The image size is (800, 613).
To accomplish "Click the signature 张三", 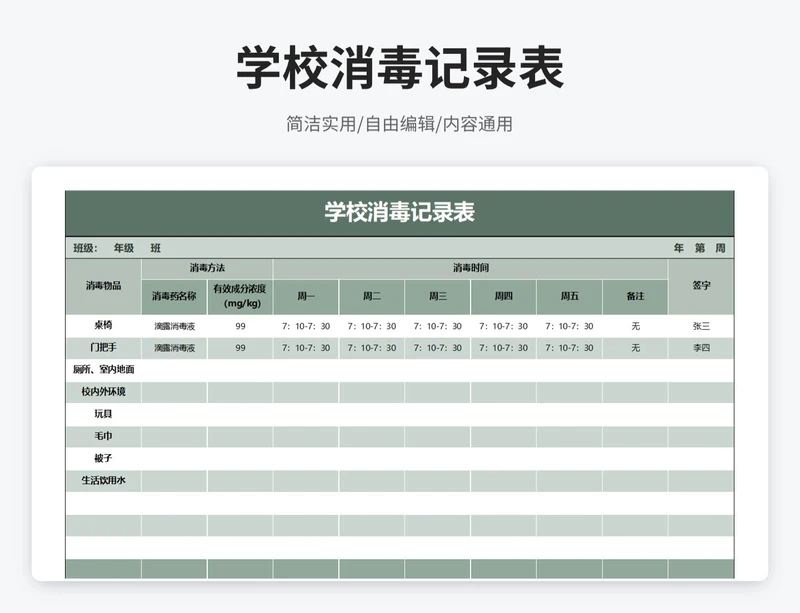I will click(701, 326).
